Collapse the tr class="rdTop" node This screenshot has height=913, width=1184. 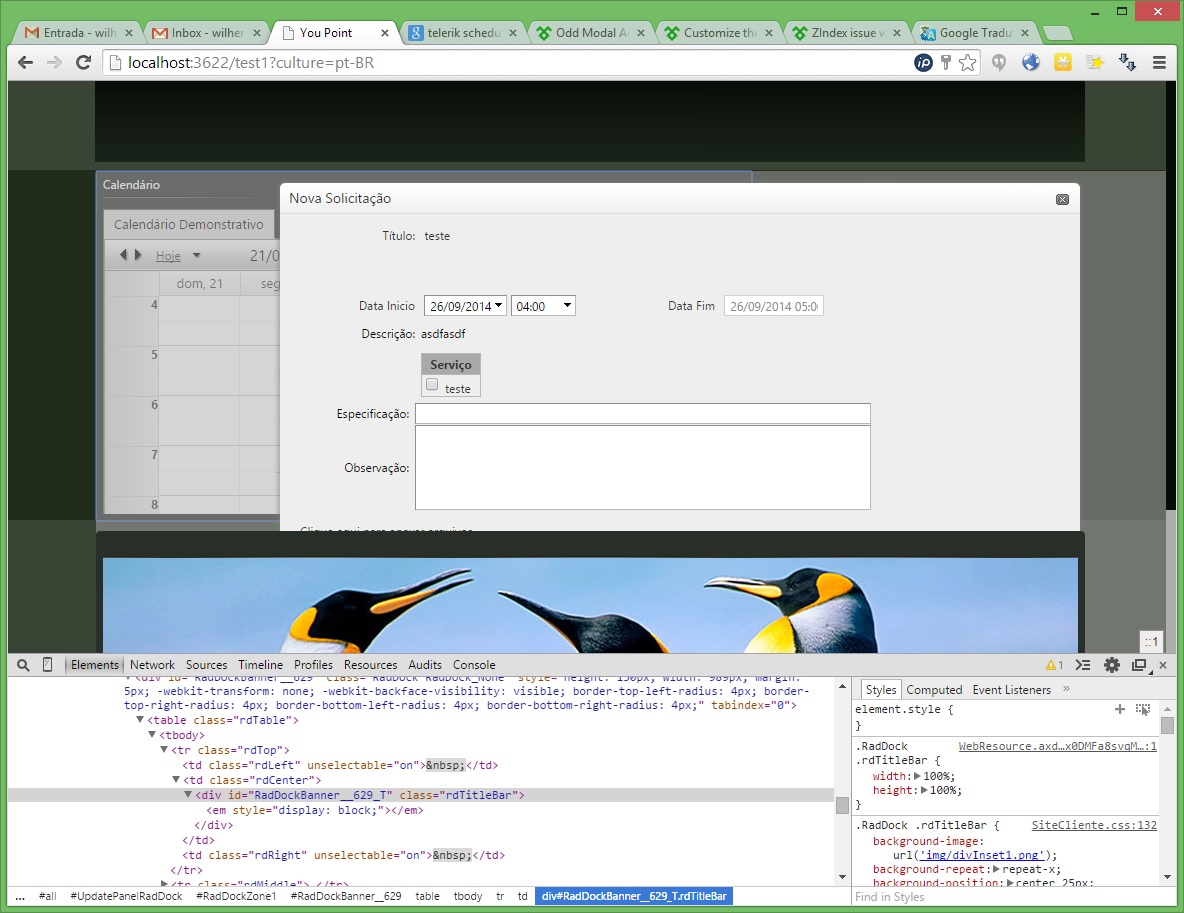(164, 750)
